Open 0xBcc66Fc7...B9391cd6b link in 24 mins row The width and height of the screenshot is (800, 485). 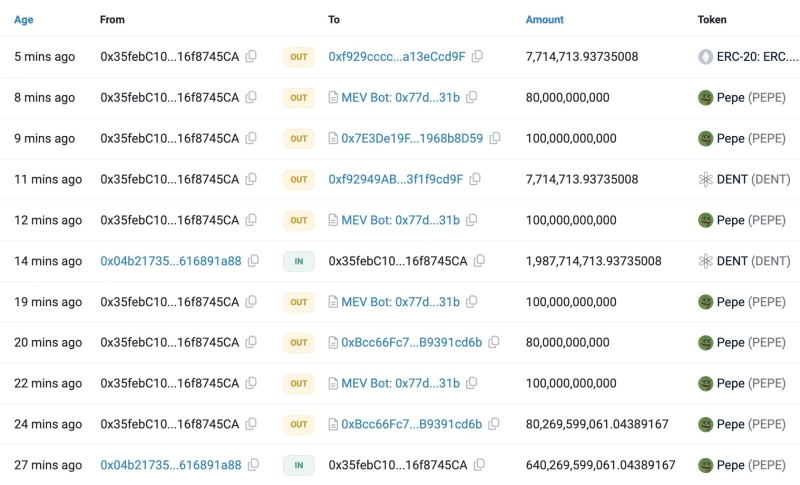(x=411, y=424)
